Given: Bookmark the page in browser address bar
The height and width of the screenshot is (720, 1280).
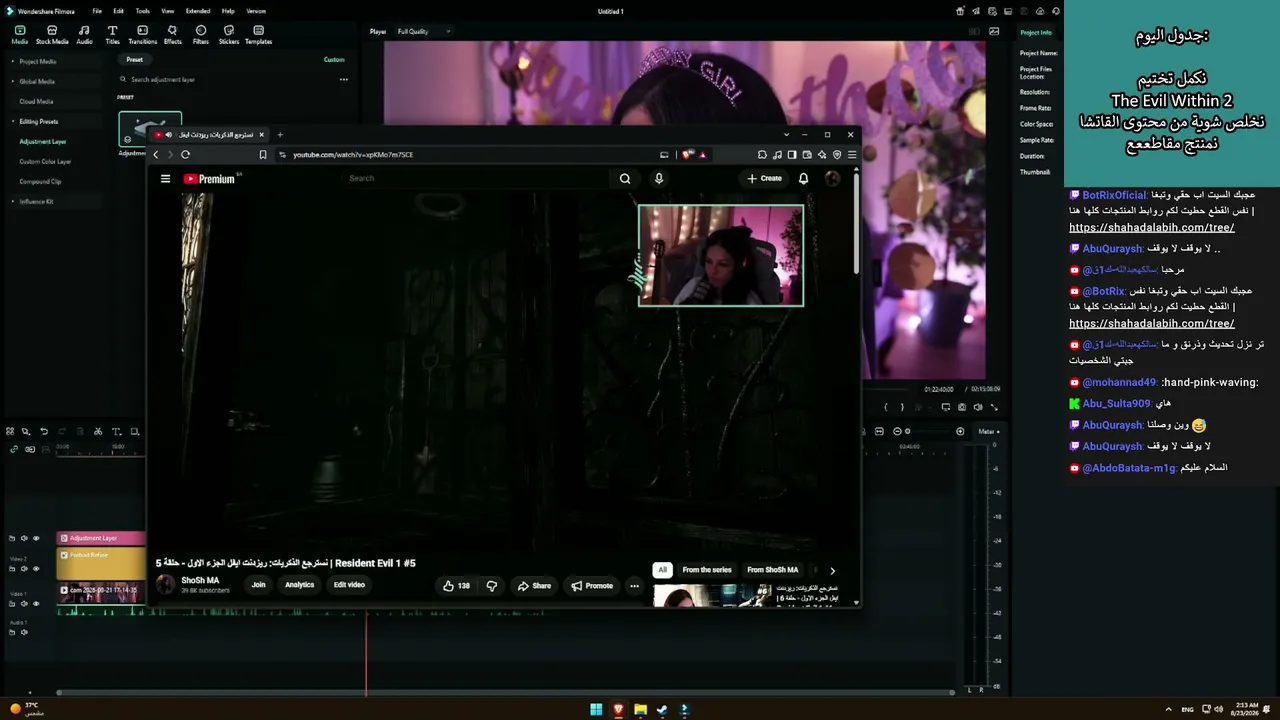Looking at the screenshot, I should point(263,154).
